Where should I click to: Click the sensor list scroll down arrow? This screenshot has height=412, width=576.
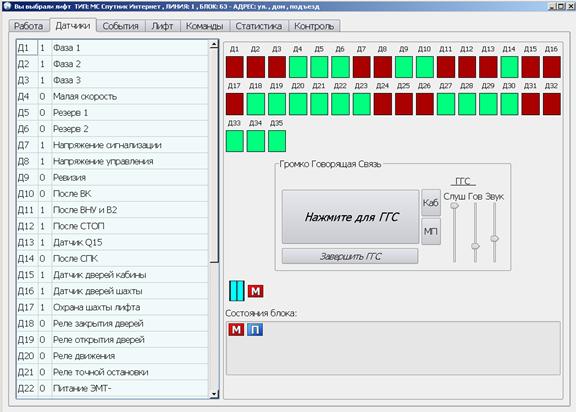[x=214, y=394]
